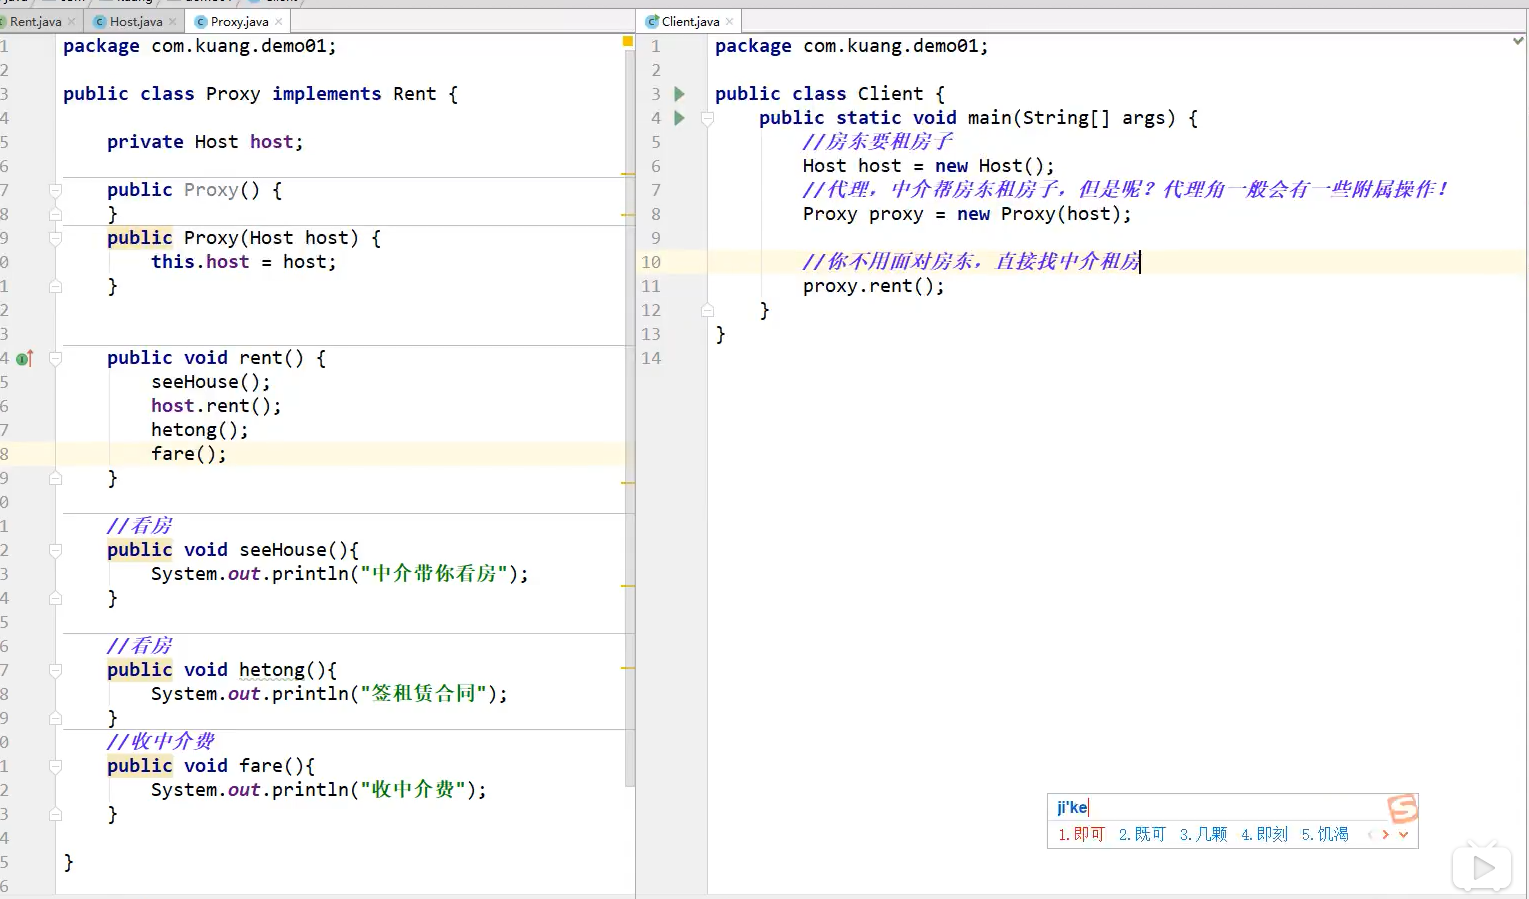Click the class icon on the Host.java tab
Image resolution: width=1529 pixels, height=899 pixels.
coord(100,21)
